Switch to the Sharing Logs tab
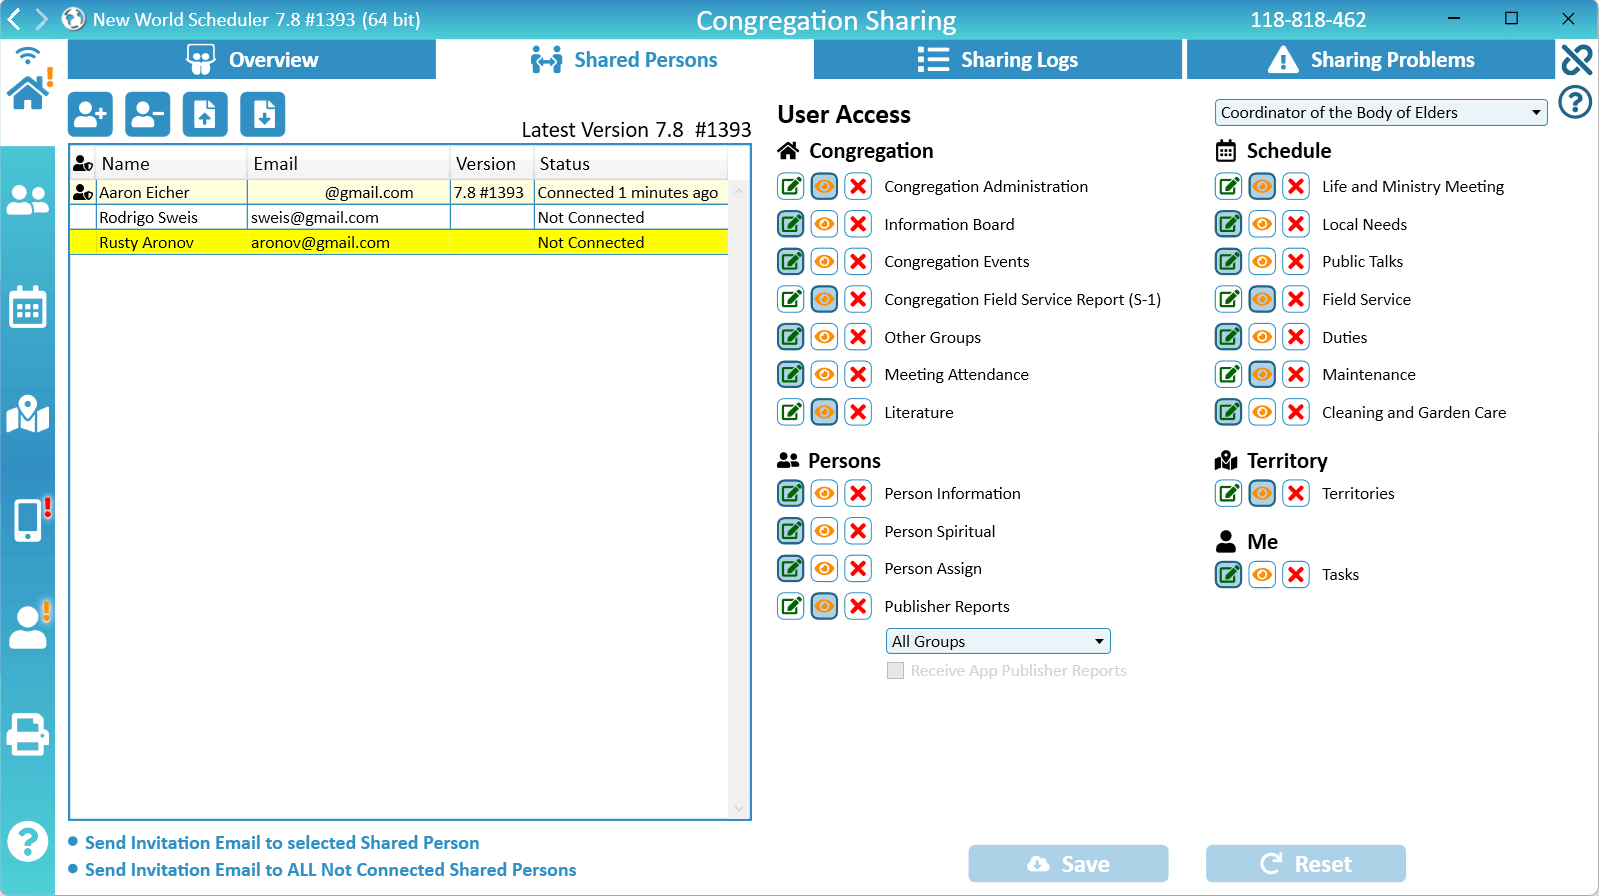The image size is (1599, 896). 998,60
